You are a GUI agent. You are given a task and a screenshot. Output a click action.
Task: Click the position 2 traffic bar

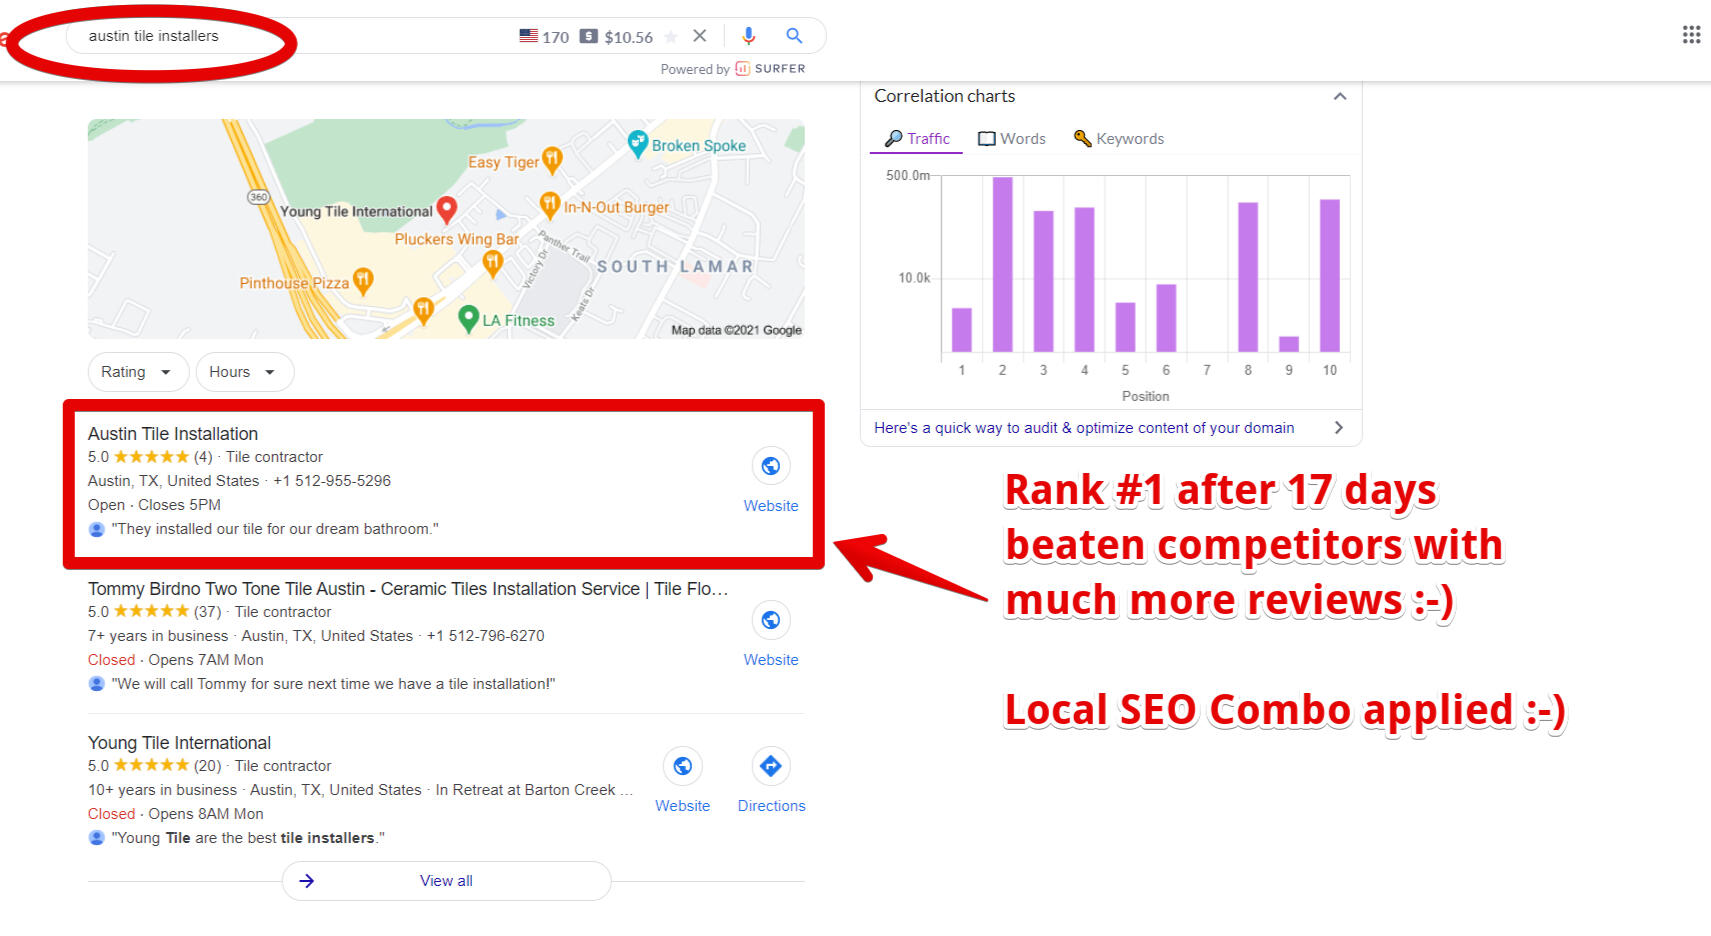pyautogui.click(x=1002, y=264)
